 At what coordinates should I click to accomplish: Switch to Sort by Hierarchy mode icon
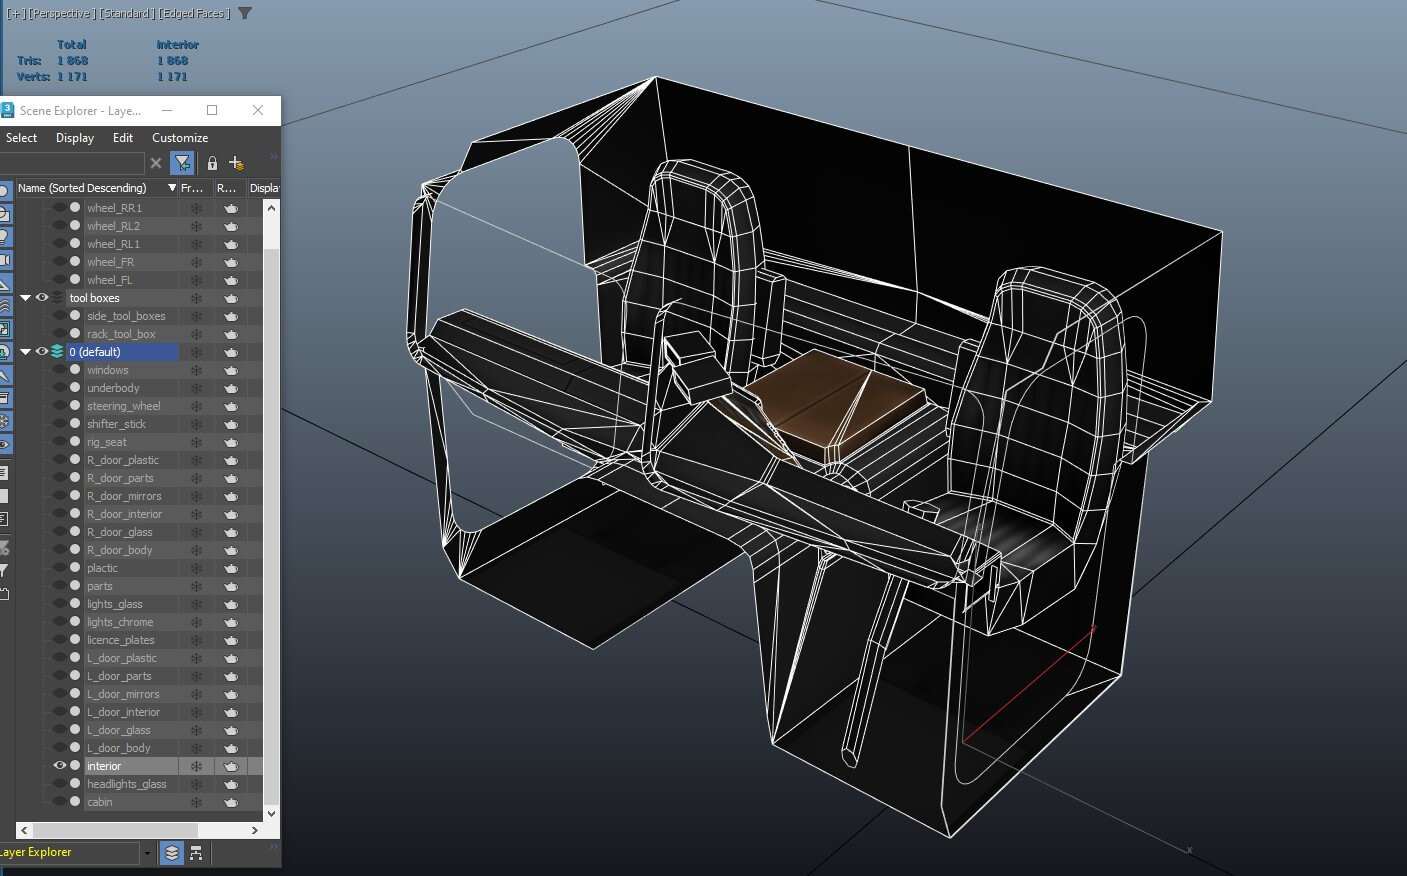click(196, 853)
